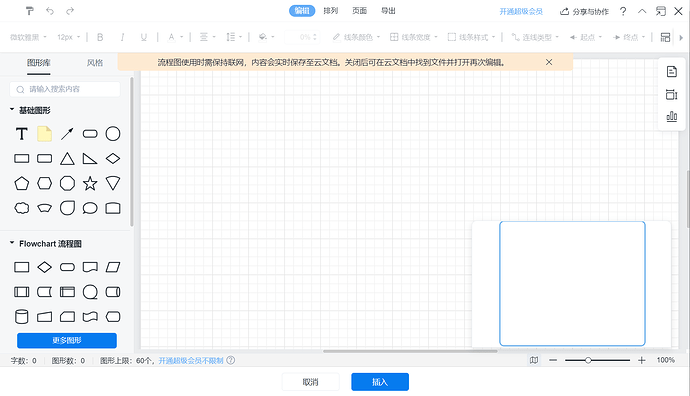
Task: Pick the Flowchart internal storage shape
Action: click(x=67, y=292)
